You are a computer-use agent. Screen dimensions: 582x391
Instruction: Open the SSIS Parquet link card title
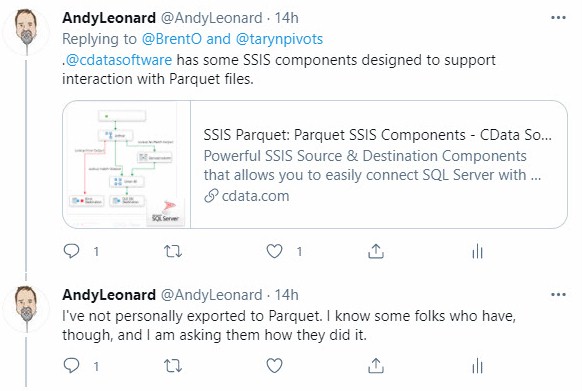click(377, 135)
